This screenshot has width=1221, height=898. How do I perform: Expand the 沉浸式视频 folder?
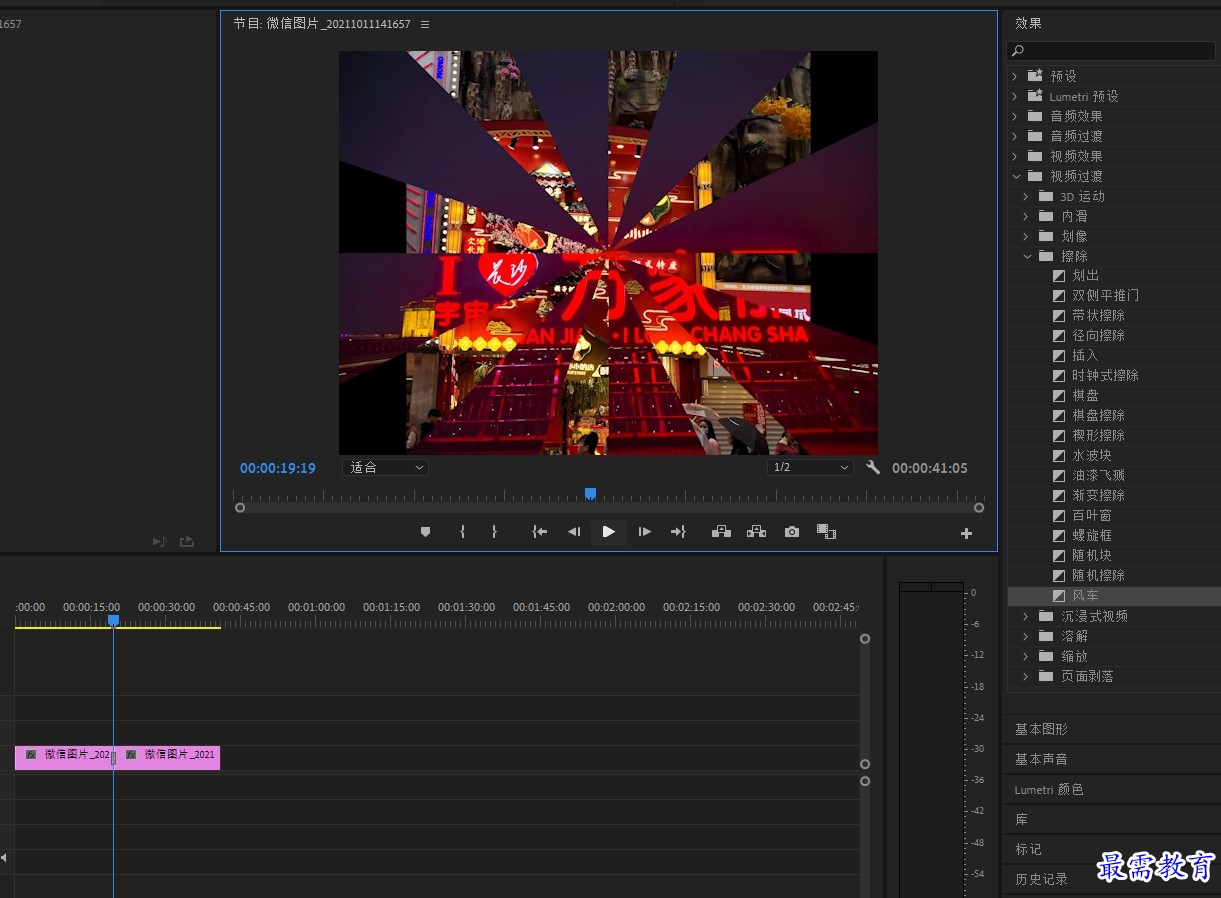[x=1026, y=616]
